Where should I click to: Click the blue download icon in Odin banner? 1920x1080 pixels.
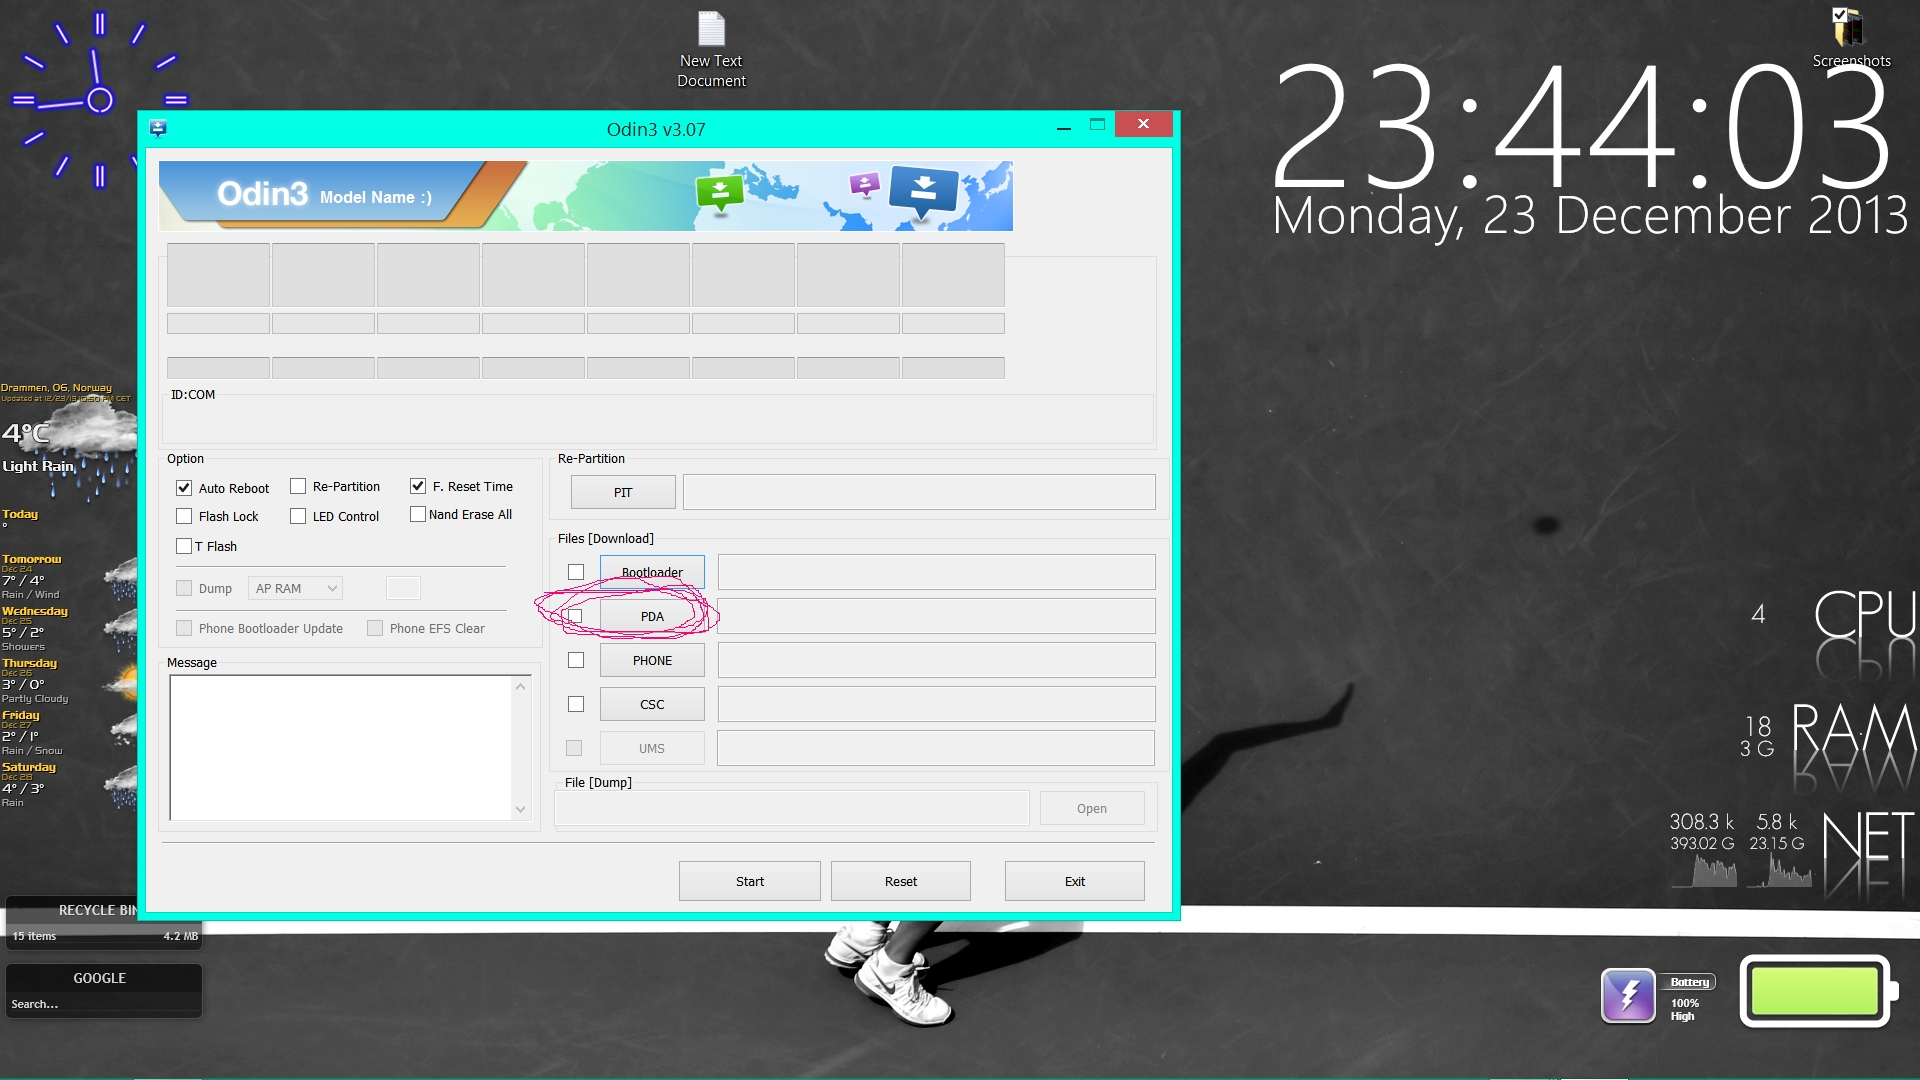(x=923, y=191)
